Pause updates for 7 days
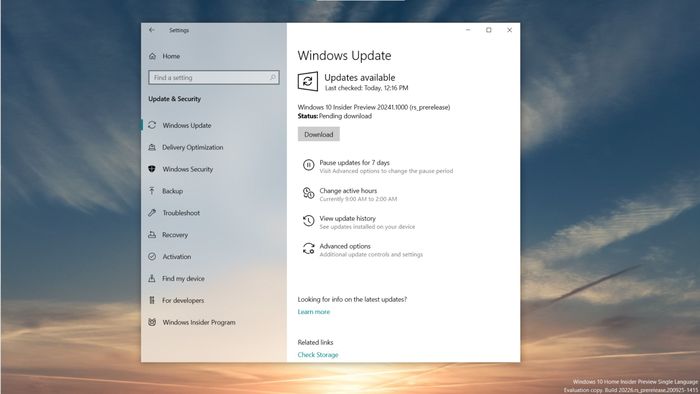Screen dimensions: 700x394 click(354, 162)
